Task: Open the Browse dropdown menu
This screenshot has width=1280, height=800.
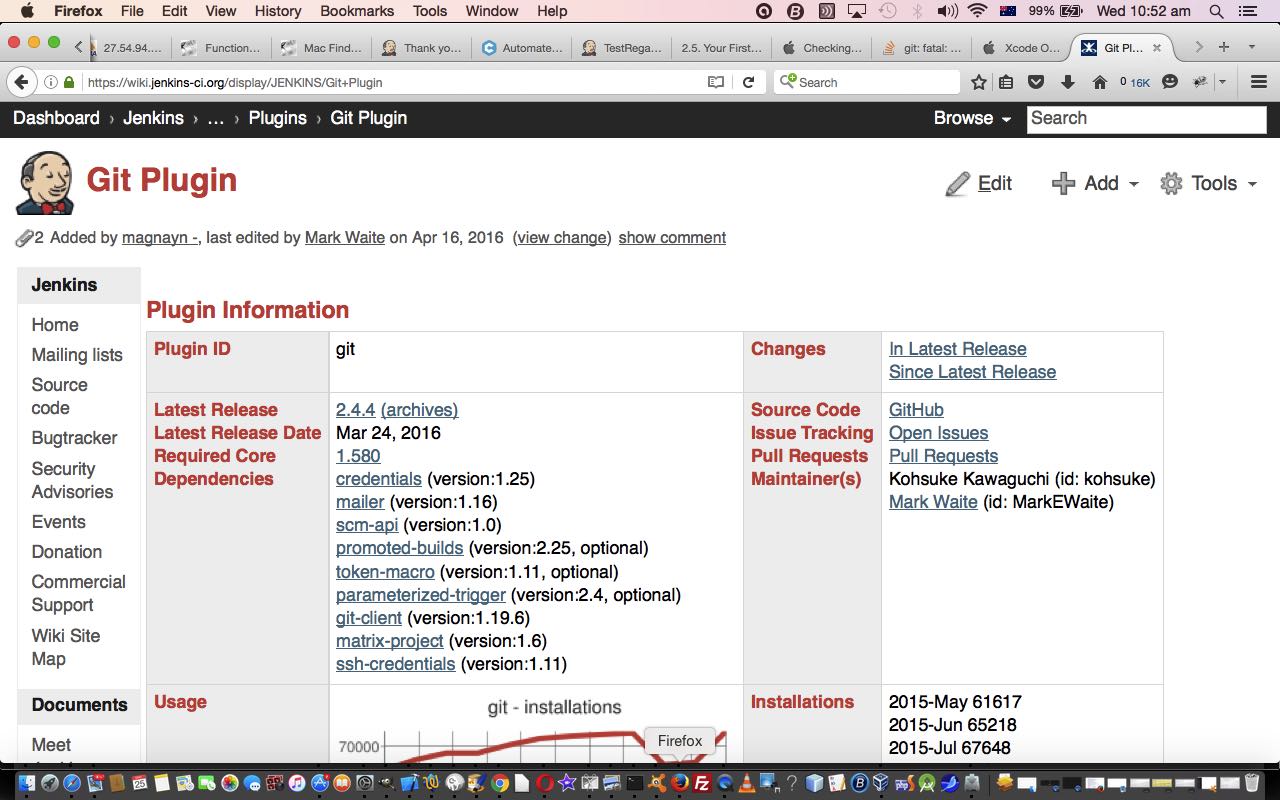Action: [972, 118]
